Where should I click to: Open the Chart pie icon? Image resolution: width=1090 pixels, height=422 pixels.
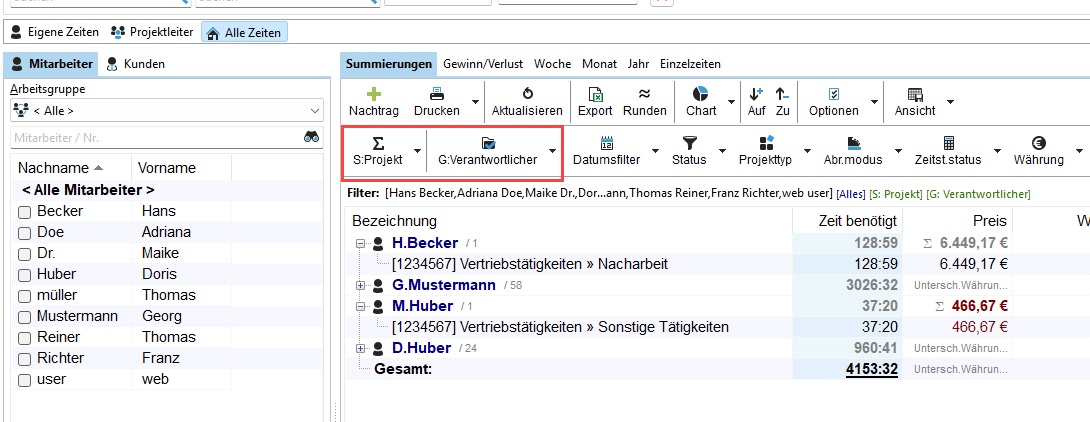[701, 93]
